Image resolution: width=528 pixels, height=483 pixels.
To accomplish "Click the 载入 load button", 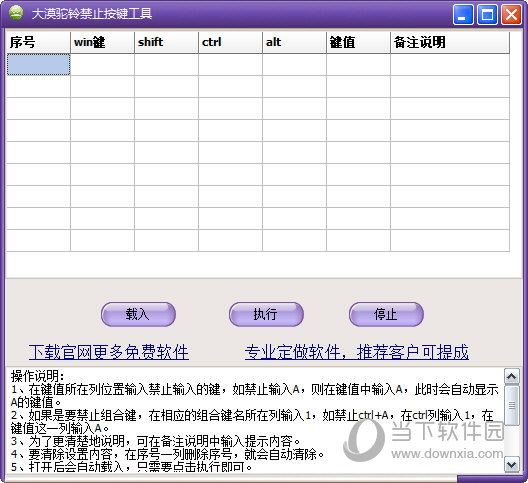I will [x=138, y=314].
